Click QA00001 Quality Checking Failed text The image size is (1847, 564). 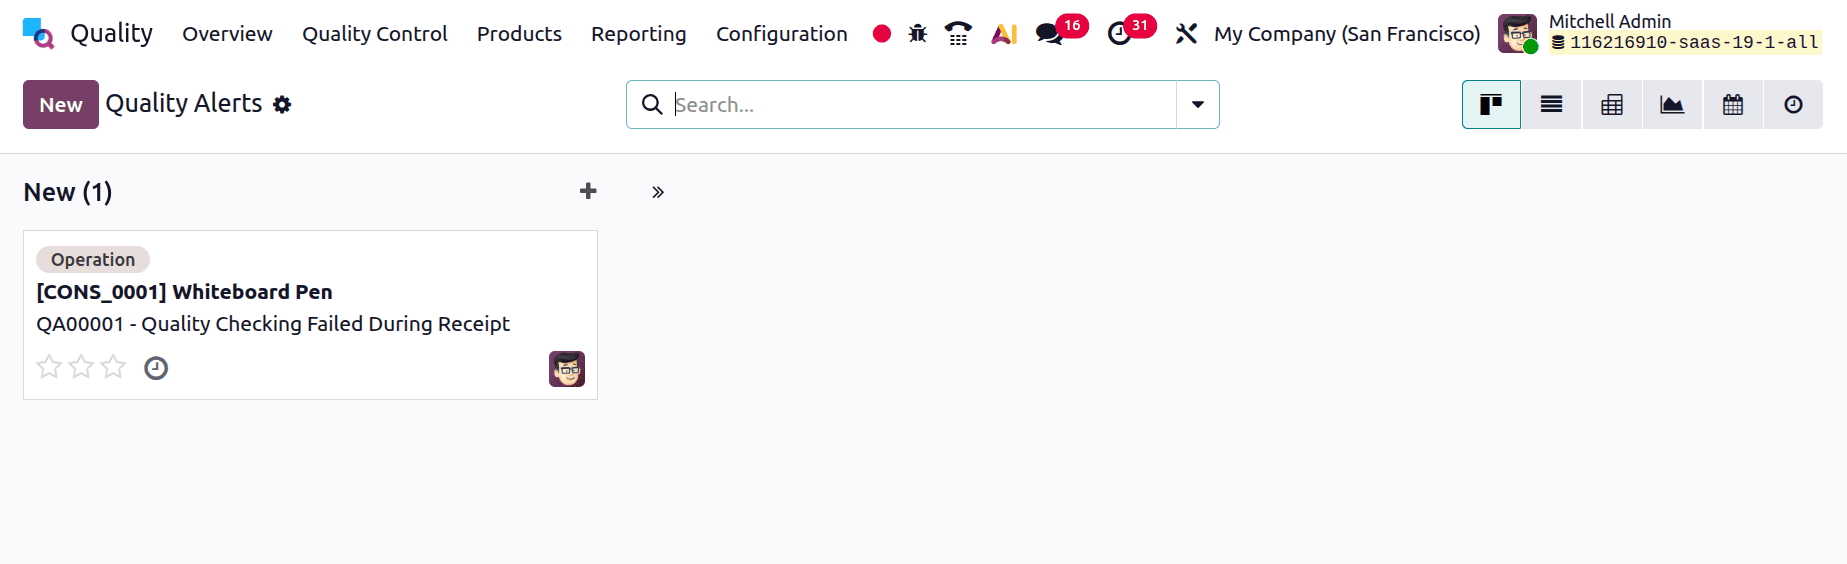(x=273, y=324)
